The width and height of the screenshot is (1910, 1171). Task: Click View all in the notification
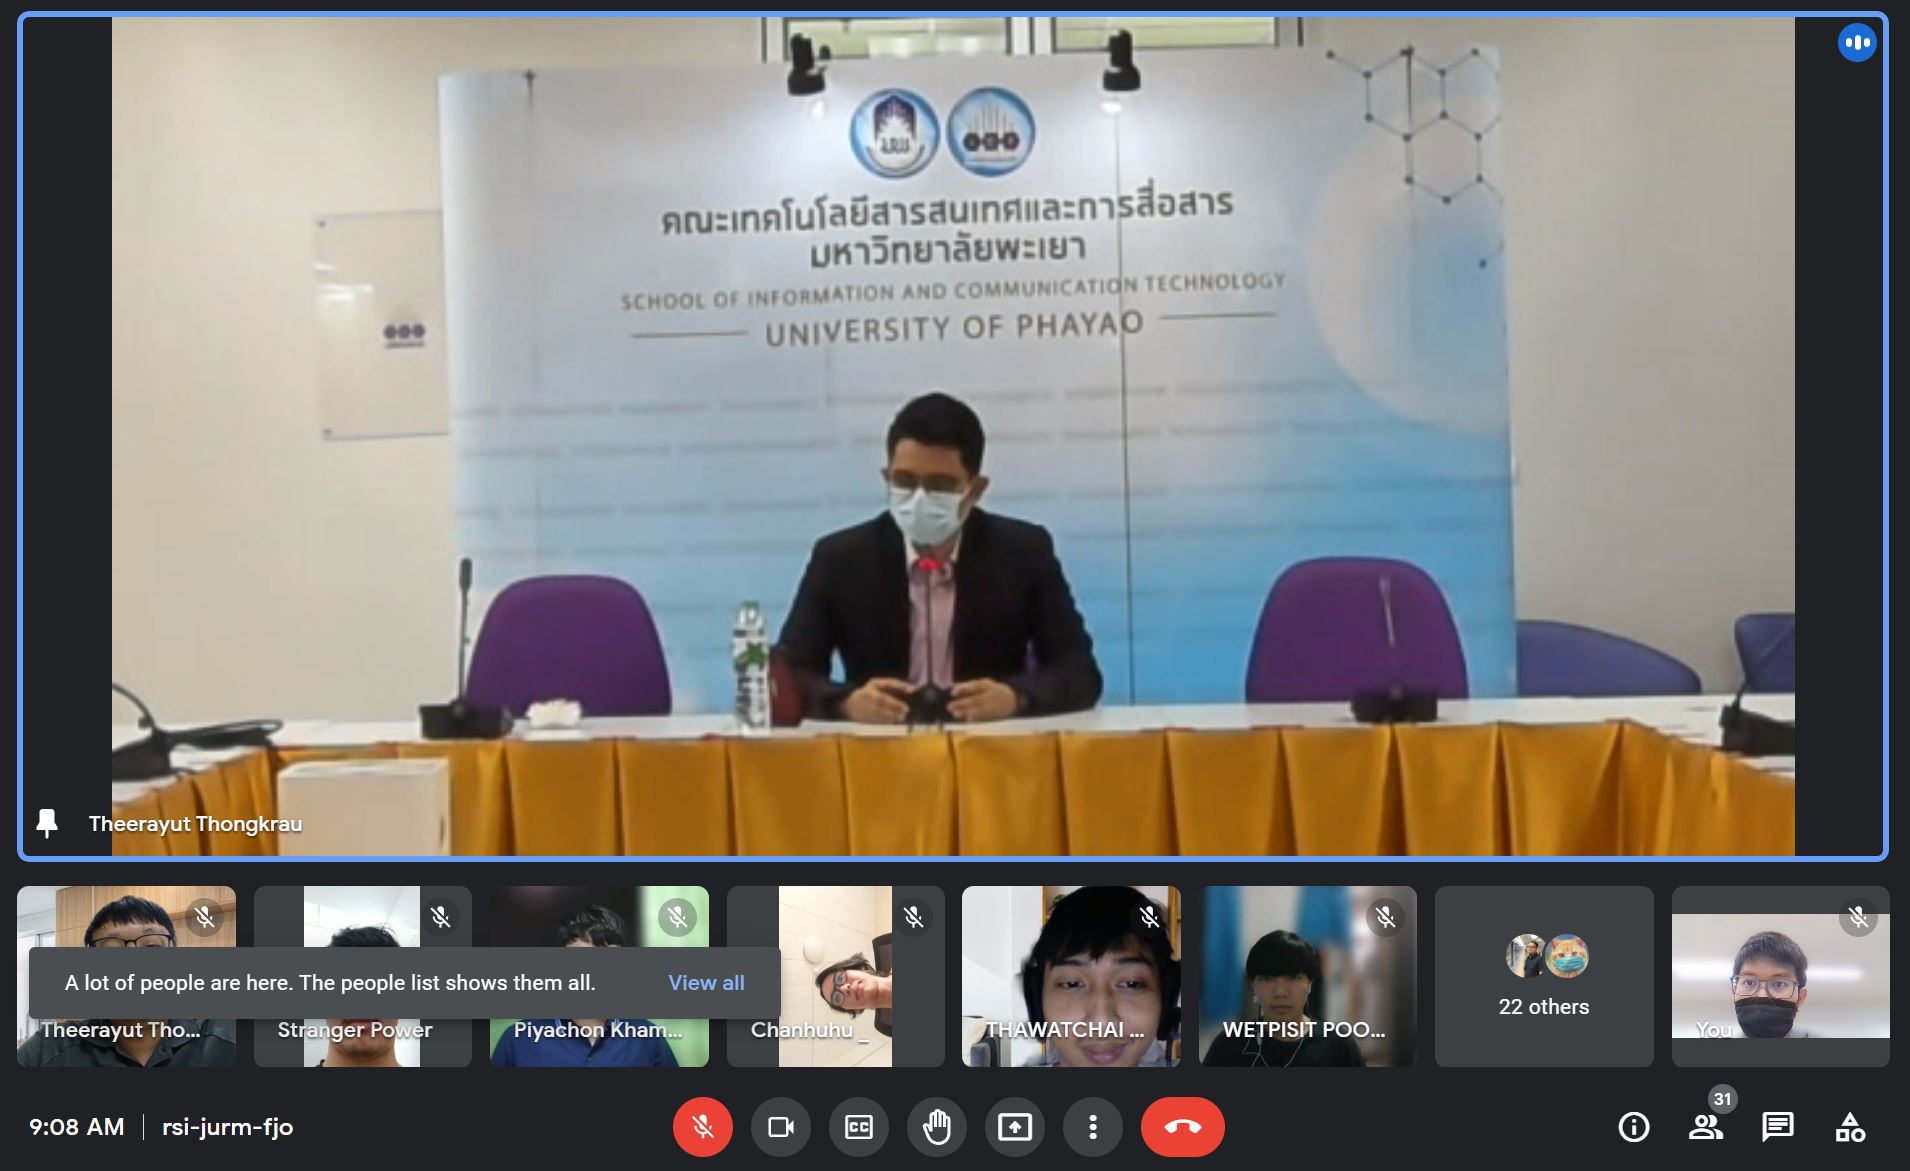click(706, 983)
